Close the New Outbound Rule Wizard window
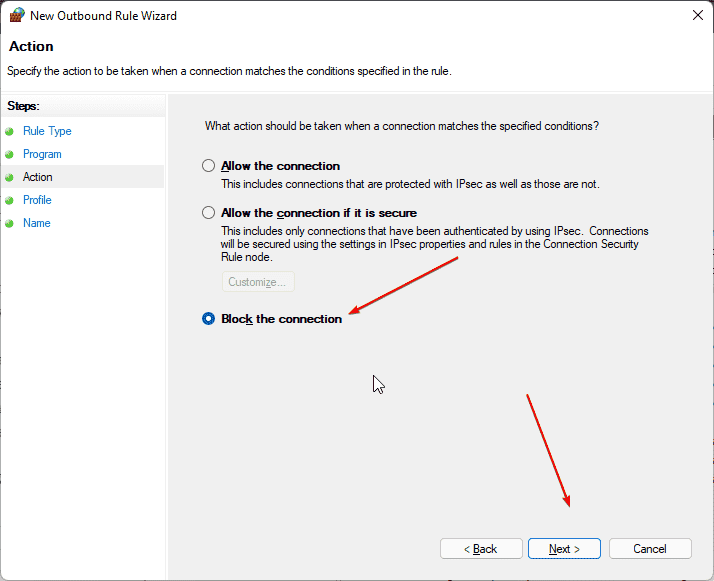The height and width of the screenshot is (581, 714). tap(698, 15)
